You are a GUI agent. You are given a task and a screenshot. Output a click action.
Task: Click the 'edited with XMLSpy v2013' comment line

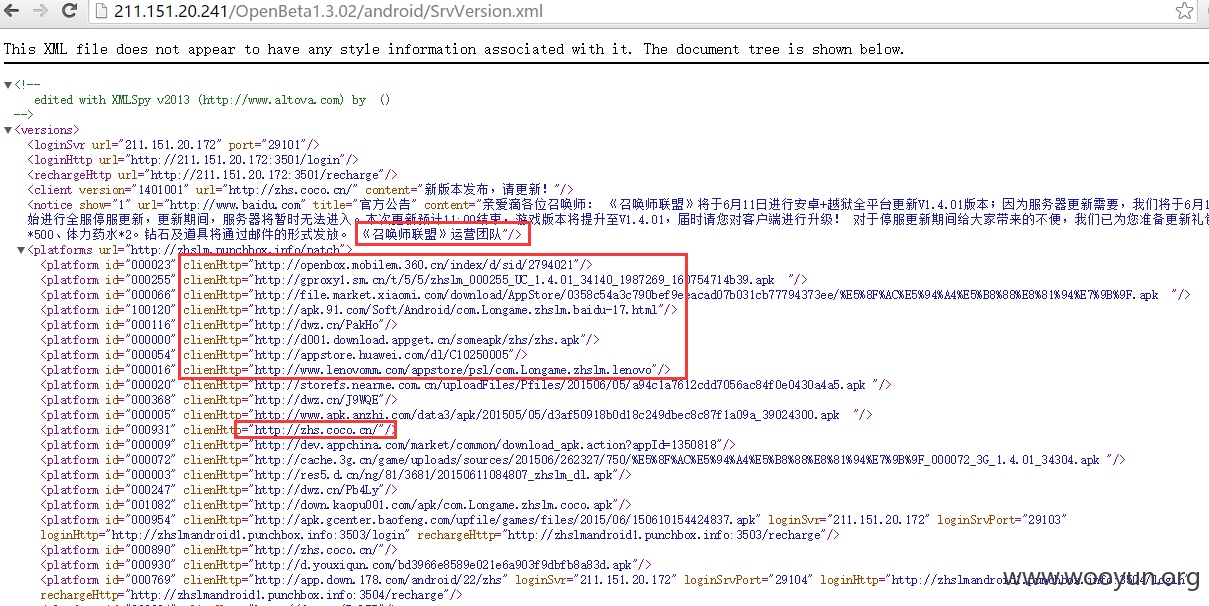pos(211,100)
